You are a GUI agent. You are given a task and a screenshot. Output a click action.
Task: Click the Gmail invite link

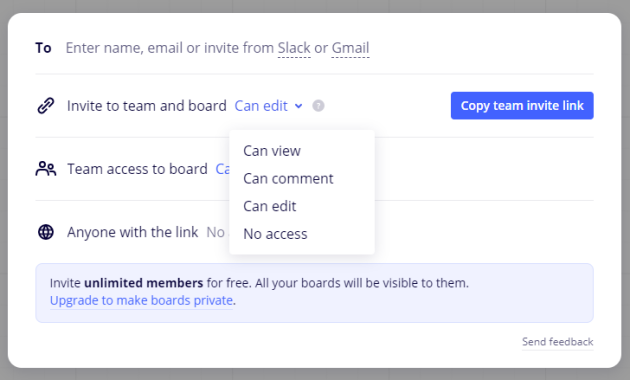coord(350,48)
